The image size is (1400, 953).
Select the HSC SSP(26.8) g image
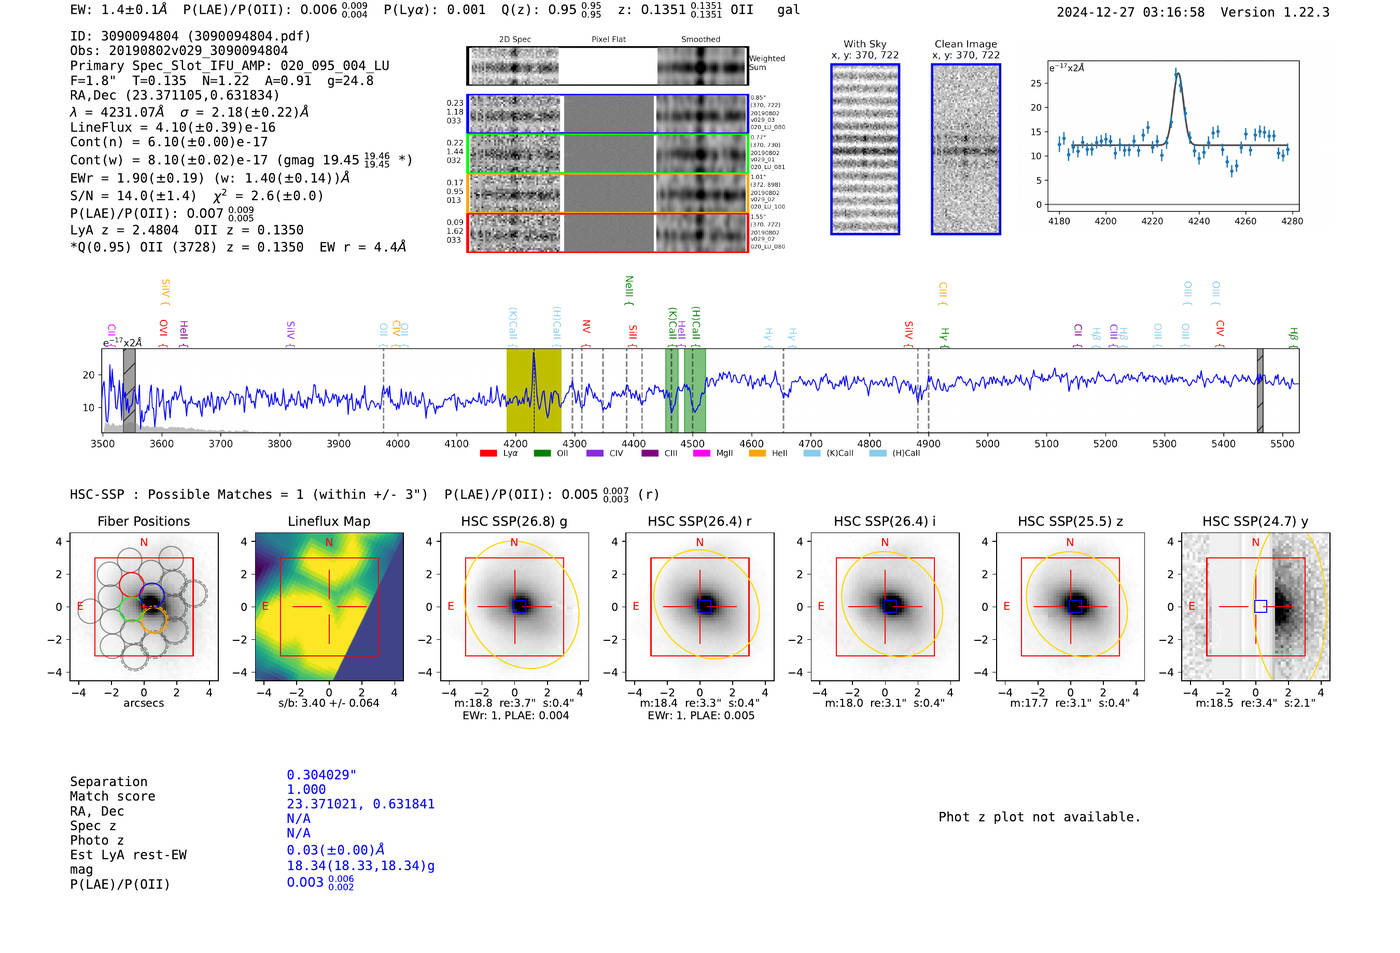pyautogui.click(x=514, y=607)
